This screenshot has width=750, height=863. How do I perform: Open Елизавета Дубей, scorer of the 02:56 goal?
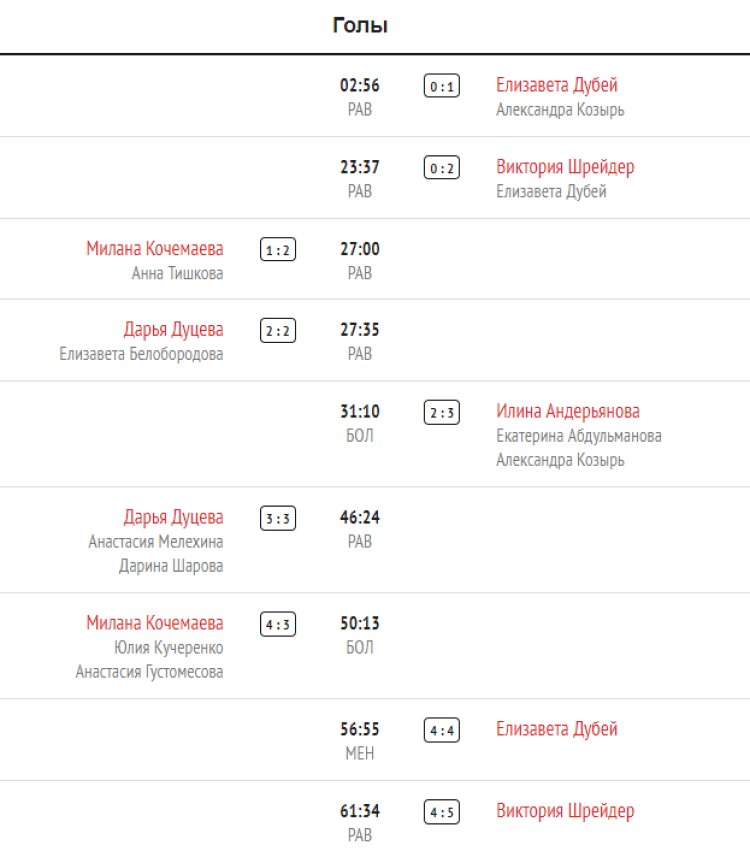557,85
